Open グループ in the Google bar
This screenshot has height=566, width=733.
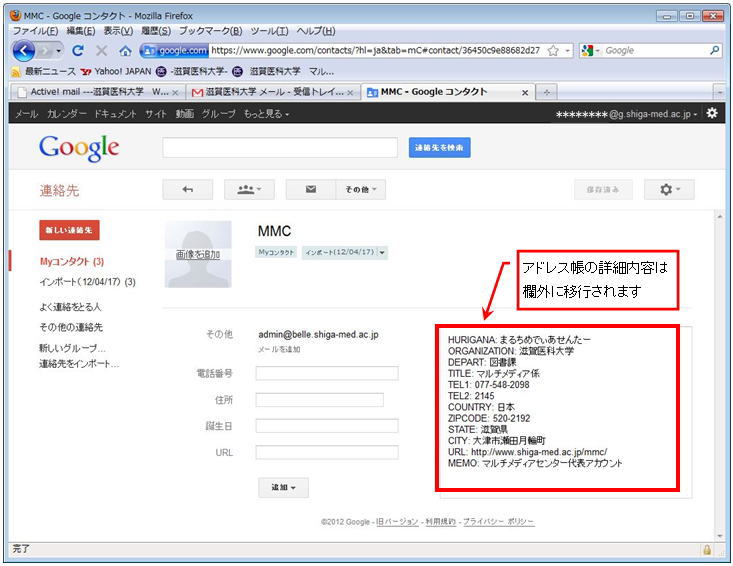click(218, 114)
